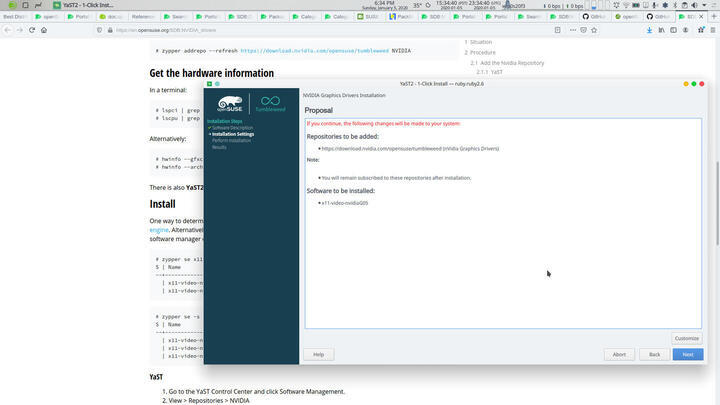Switch to the SUSE browser tab
Screen dimensions: 720x405
click(x=370, y=17)
